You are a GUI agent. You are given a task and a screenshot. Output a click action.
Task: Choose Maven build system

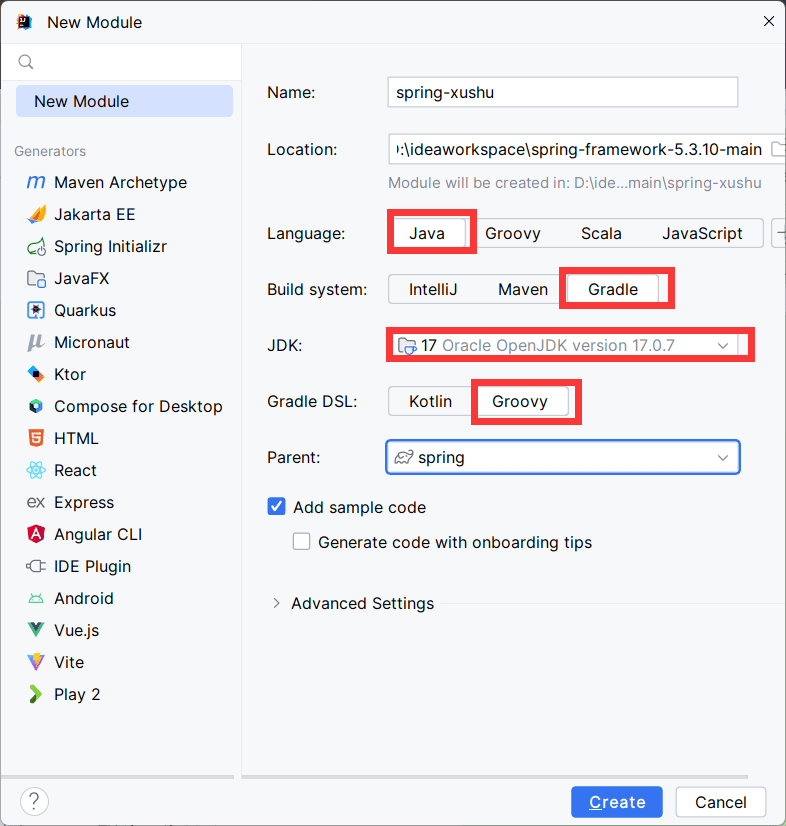[523, 289]
